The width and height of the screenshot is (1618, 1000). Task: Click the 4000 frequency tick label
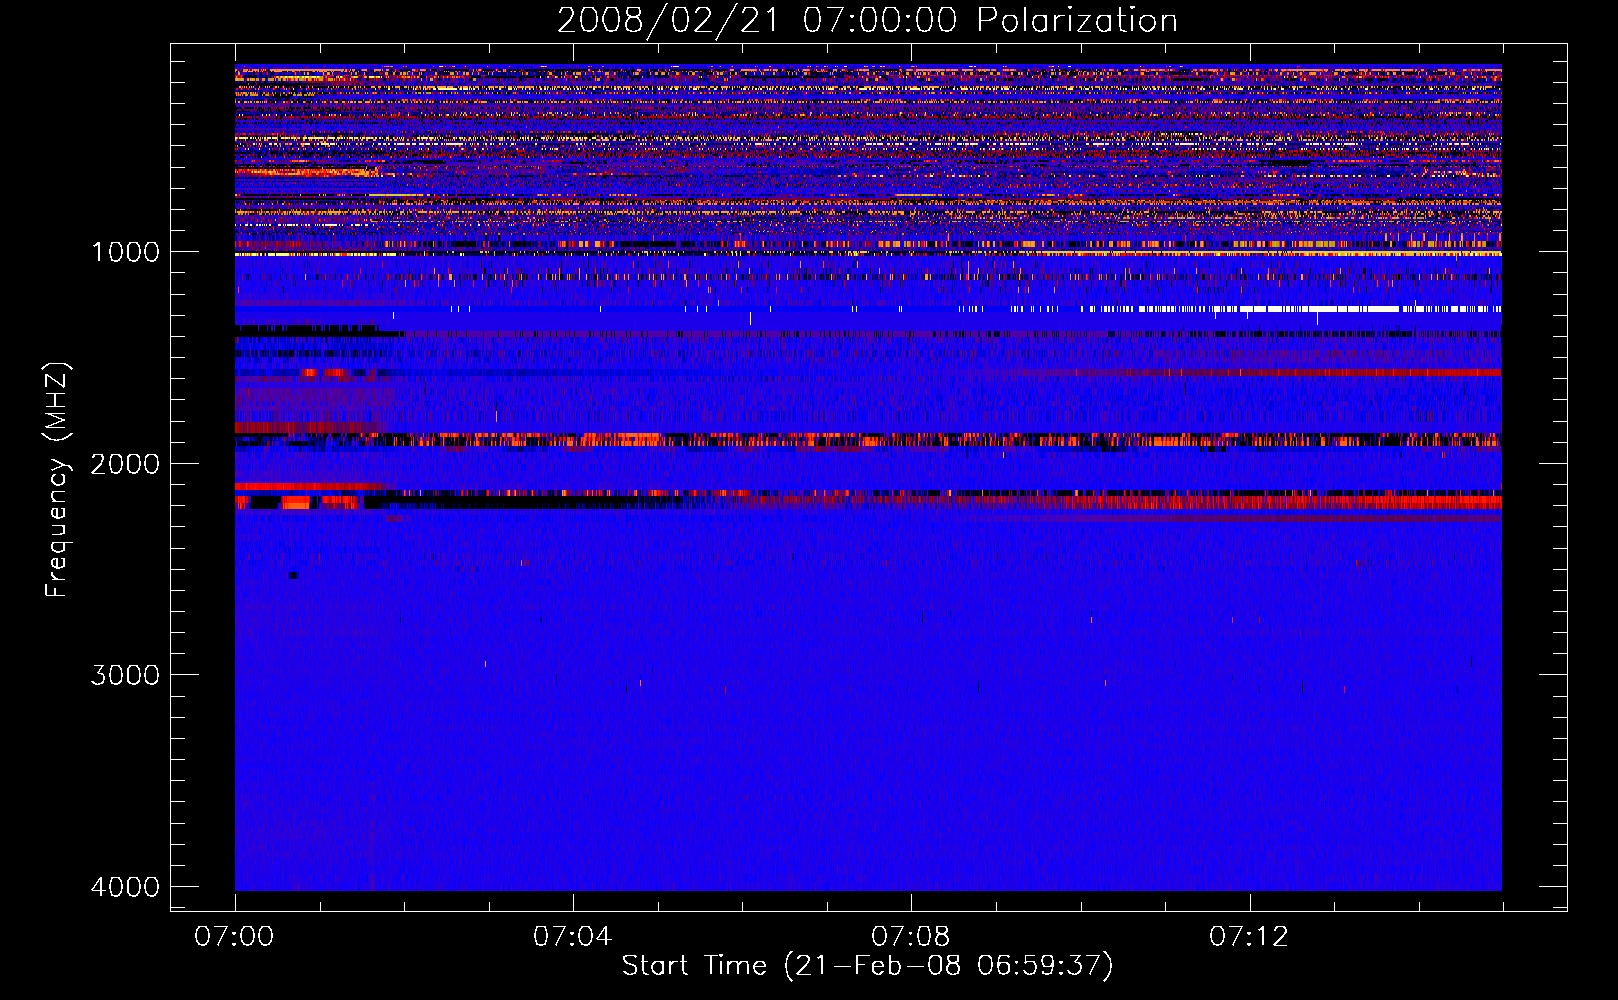point(125,887)
